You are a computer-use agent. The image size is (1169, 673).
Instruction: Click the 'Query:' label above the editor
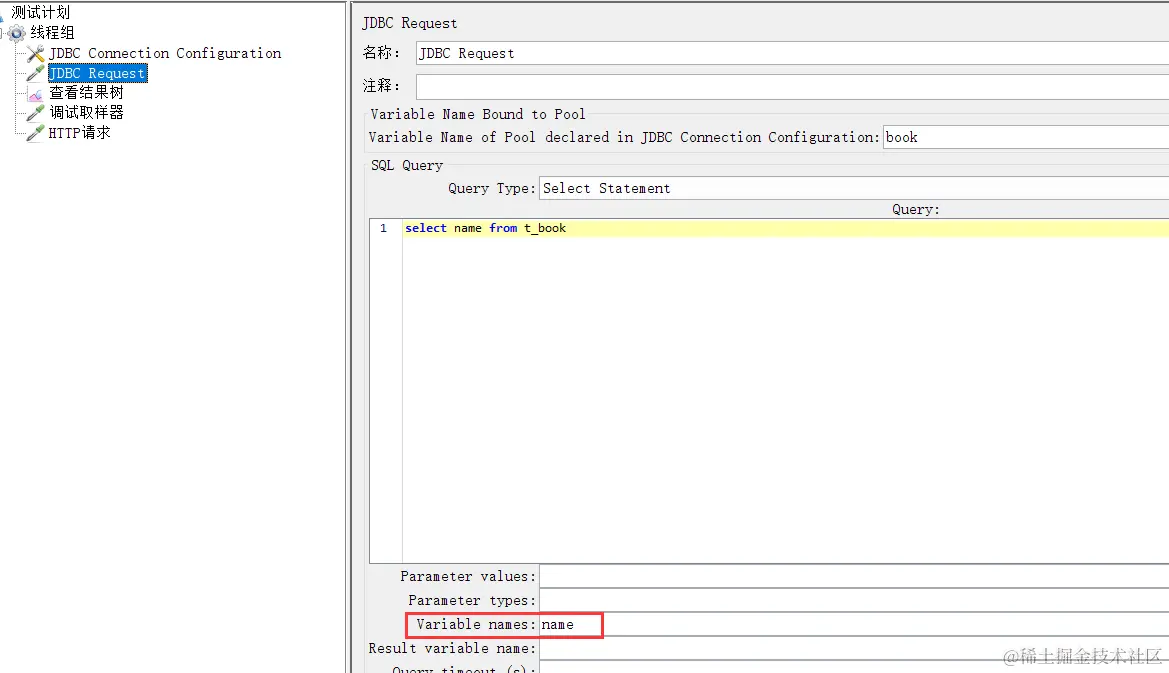tap(916, 209)
